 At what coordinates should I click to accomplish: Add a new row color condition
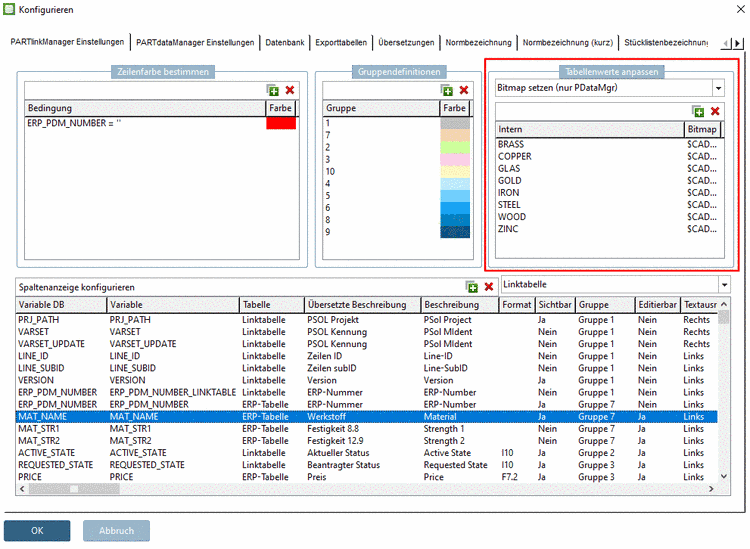point(274,90)
